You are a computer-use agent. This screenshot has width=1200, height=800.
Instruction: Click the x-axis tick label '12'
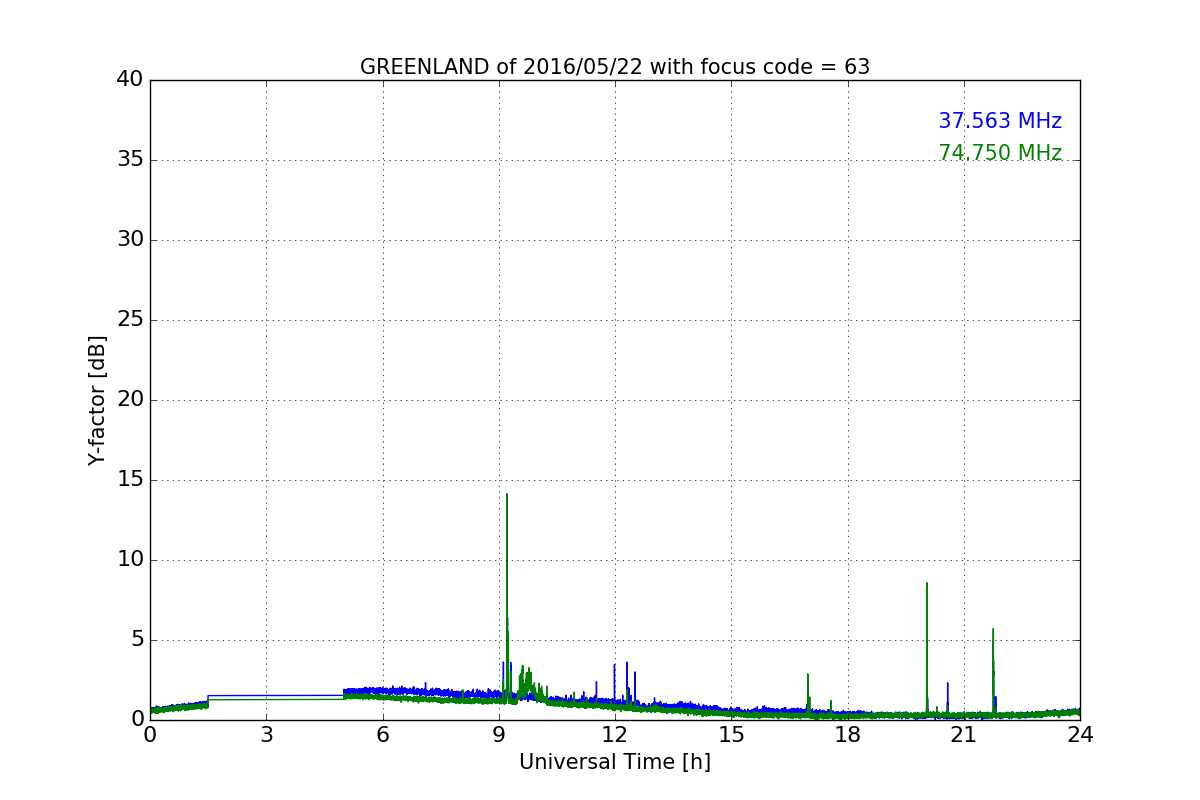pos(615,735)
